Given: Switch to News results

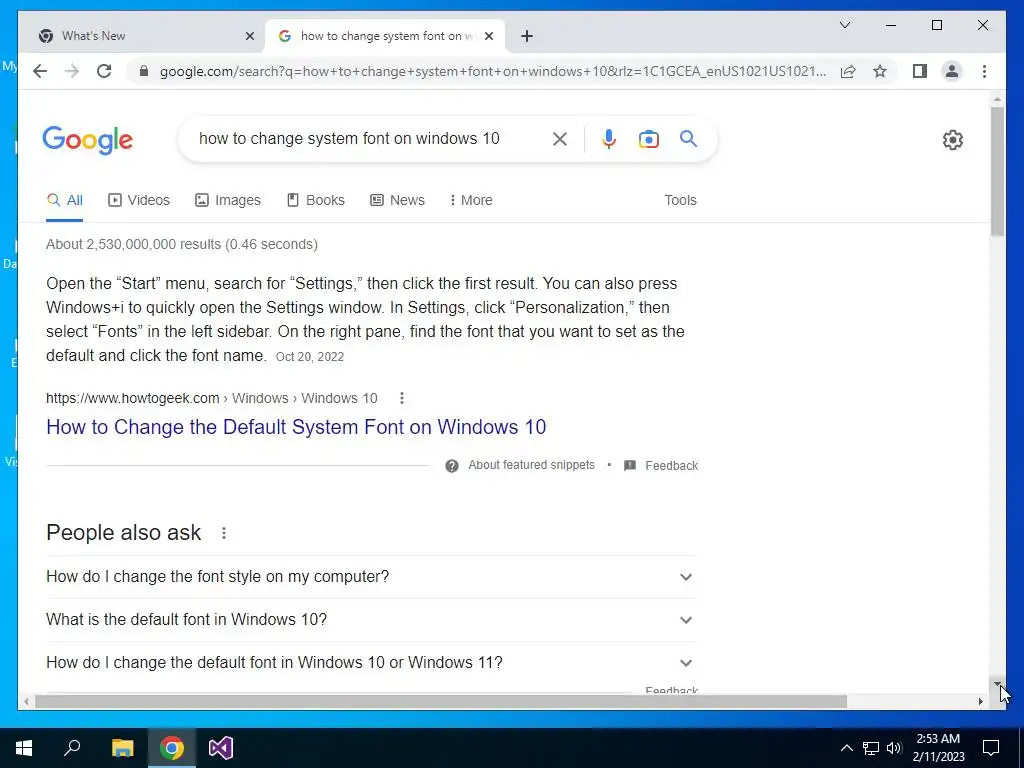Looking at the screenshot, I should coord(397,200).
